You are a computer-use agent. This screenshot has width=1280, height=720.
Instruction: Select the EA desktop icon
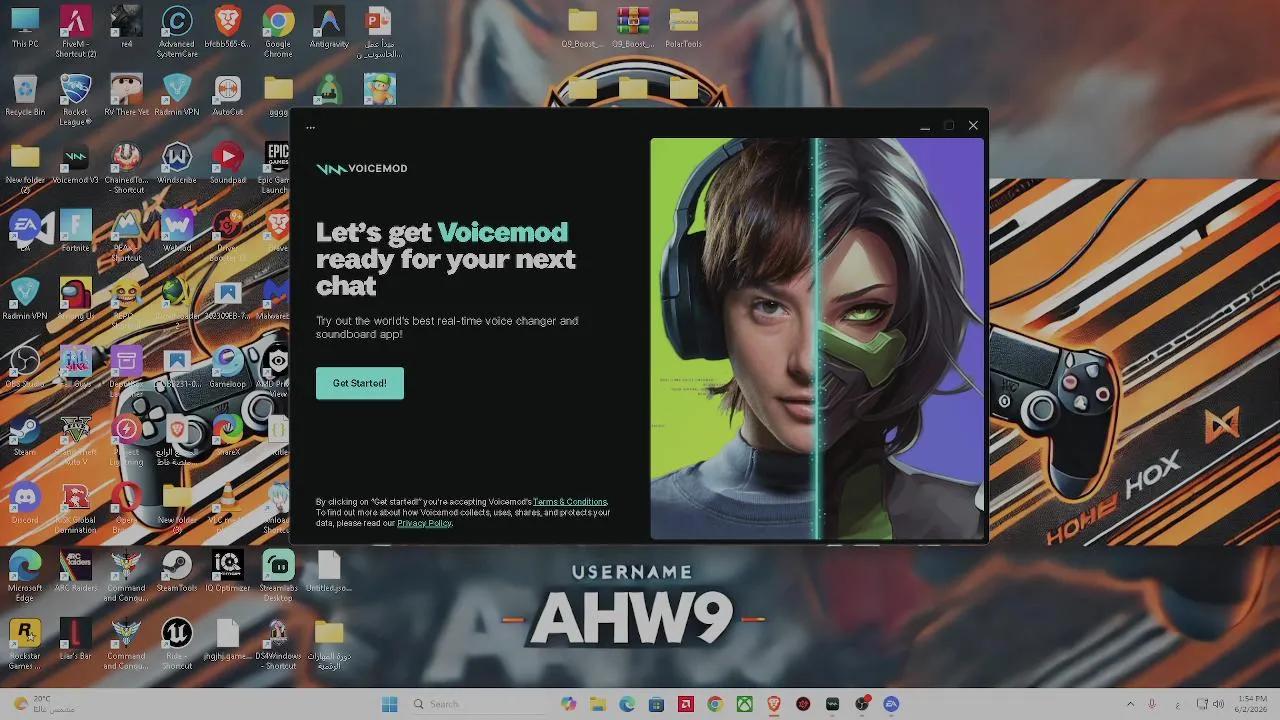click(25, 230)
